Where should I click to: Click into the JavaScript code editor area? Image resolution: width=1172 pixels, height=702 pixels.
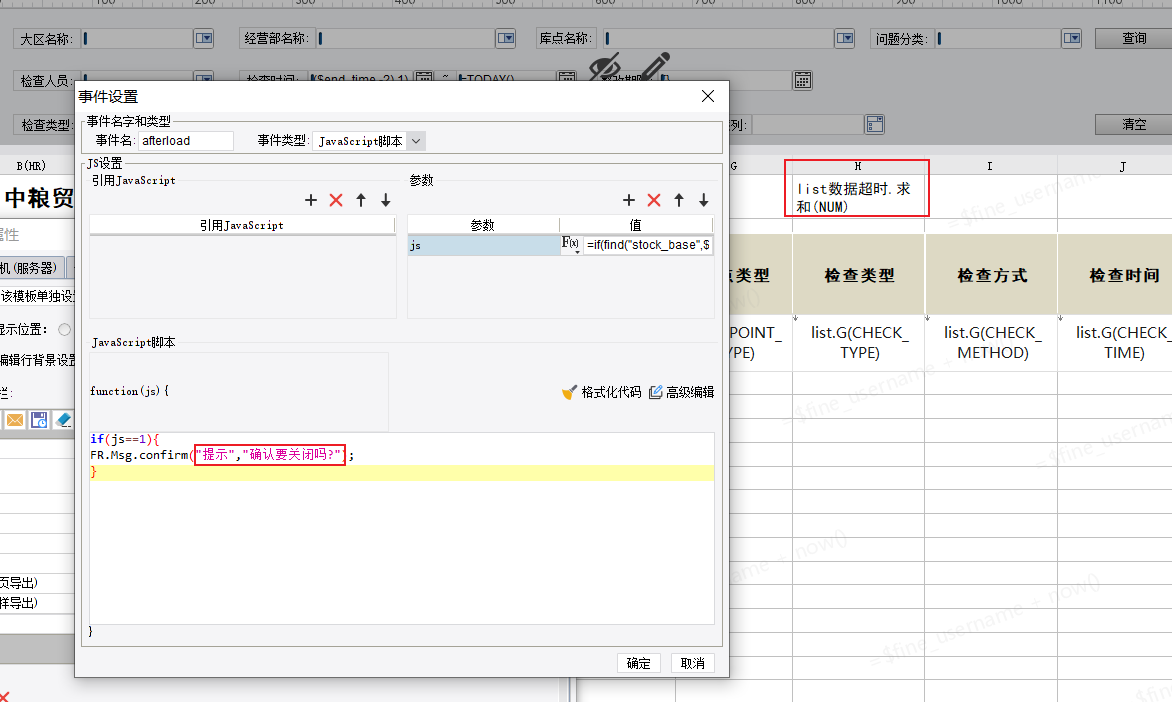401,528
